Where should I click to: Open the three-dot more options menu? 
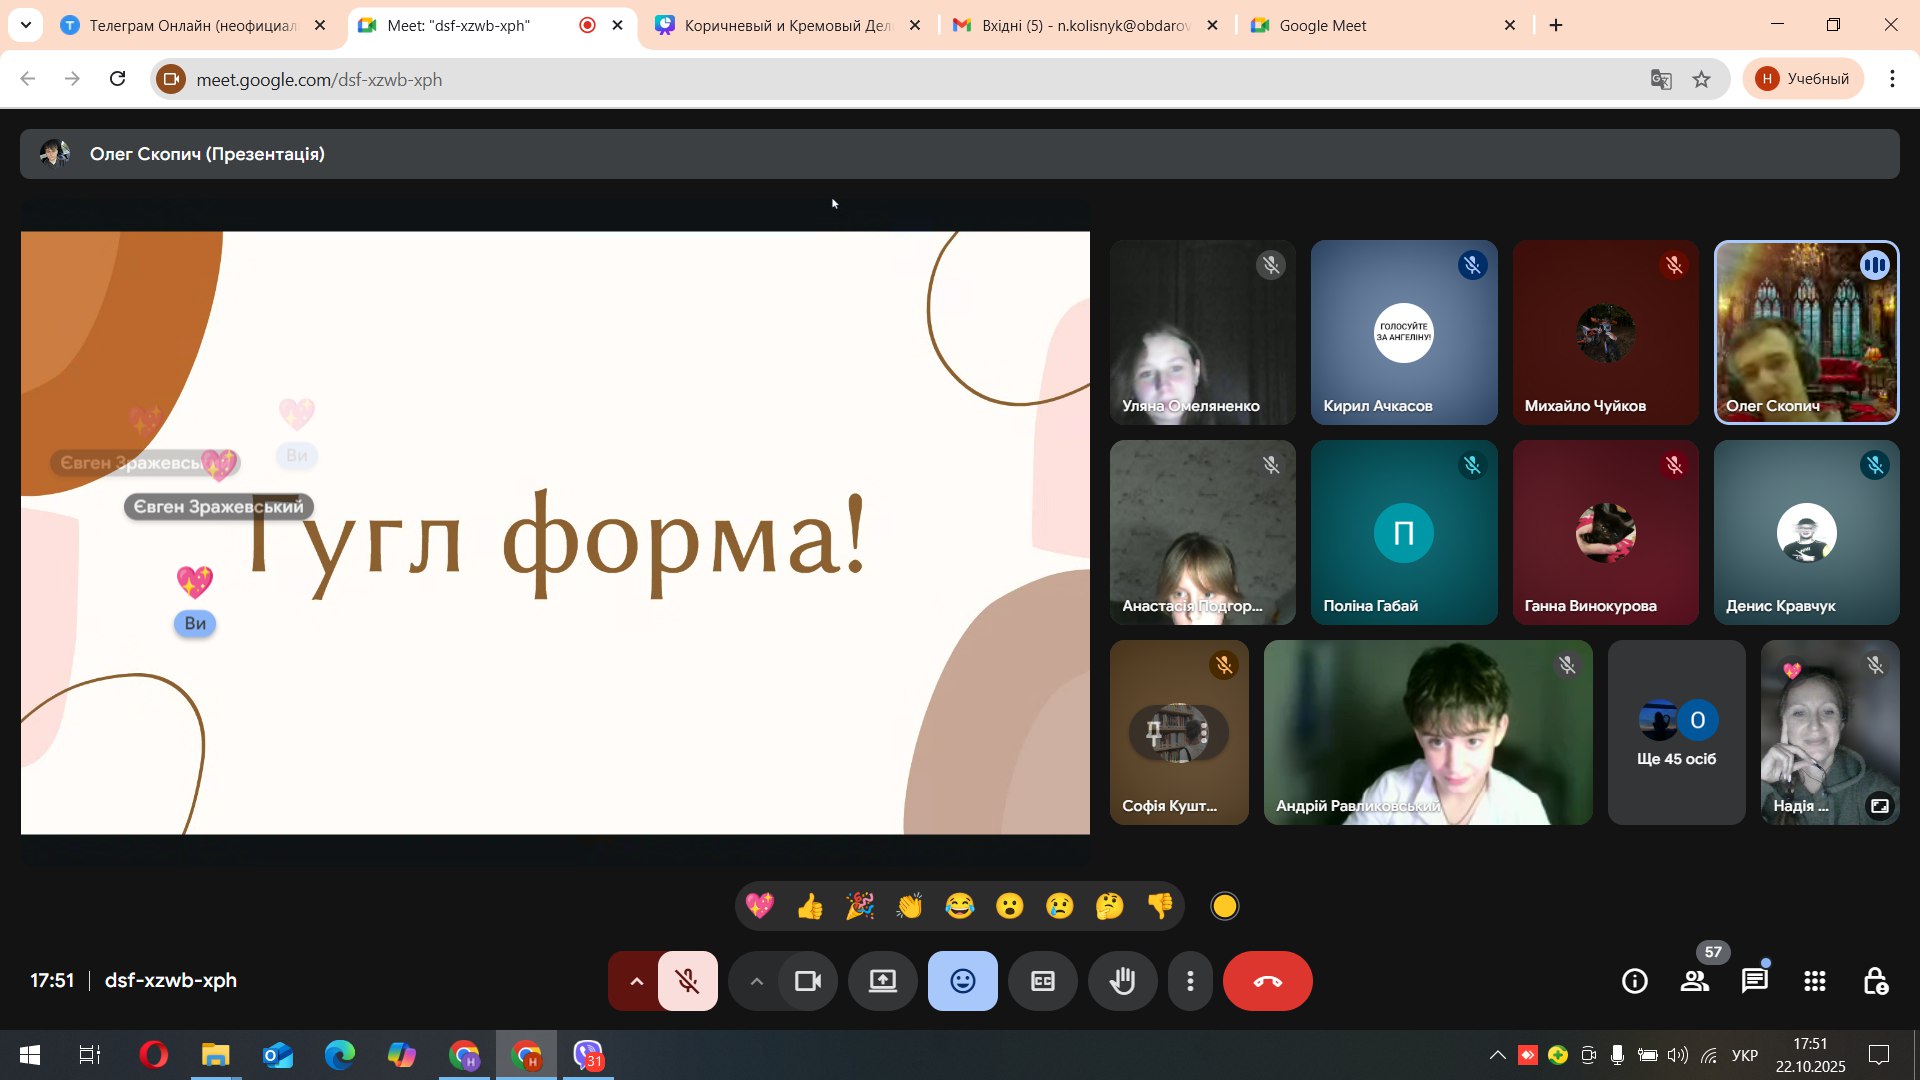(1190, 981)
